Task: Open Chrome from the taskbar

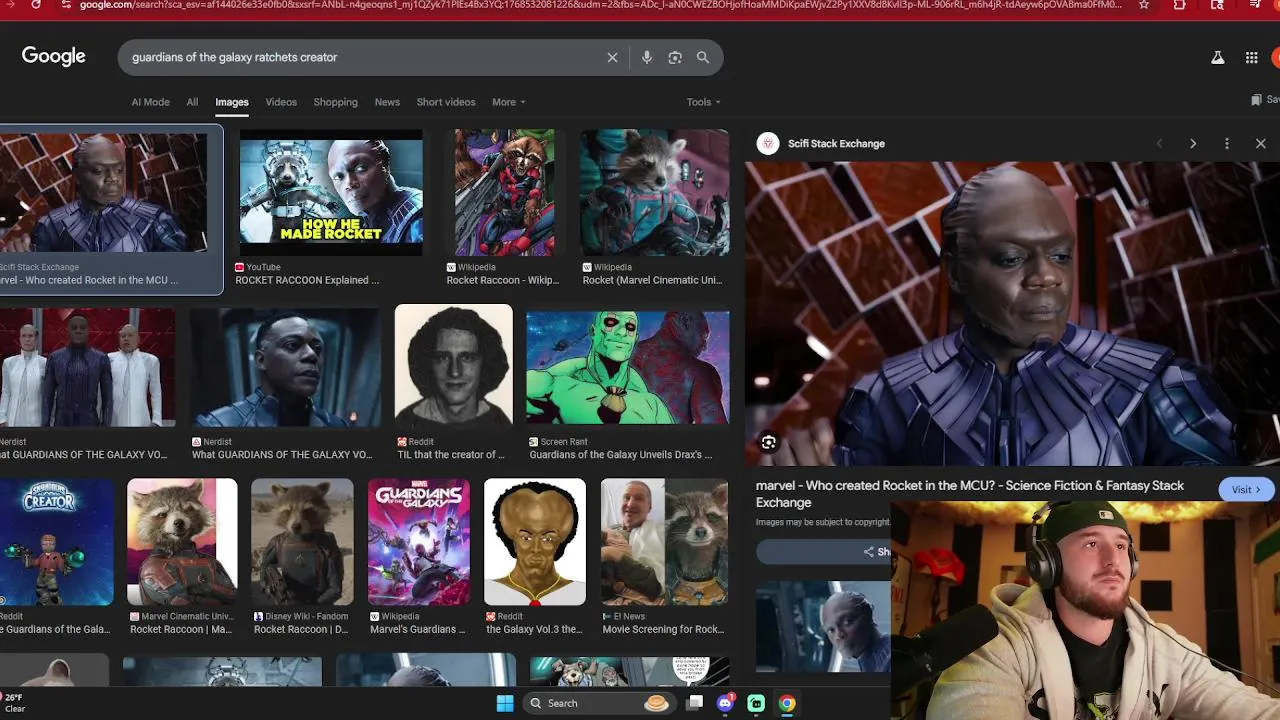Action: 787,703
